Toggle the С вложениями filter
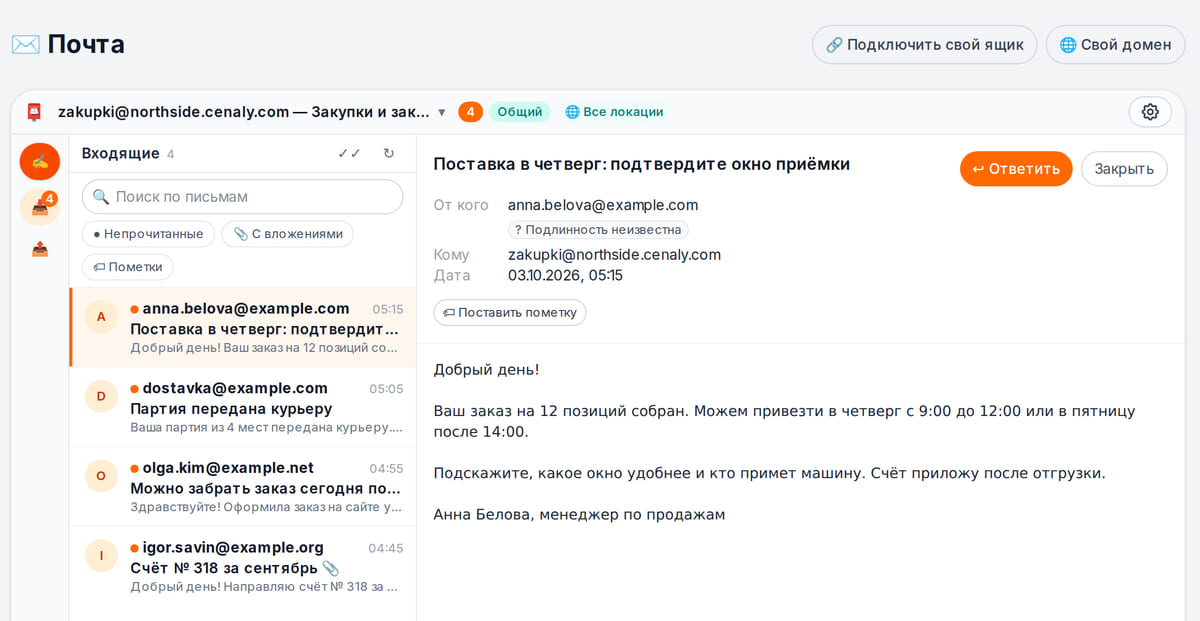Viewport: 1200px width, 621px height. [287, 234]
